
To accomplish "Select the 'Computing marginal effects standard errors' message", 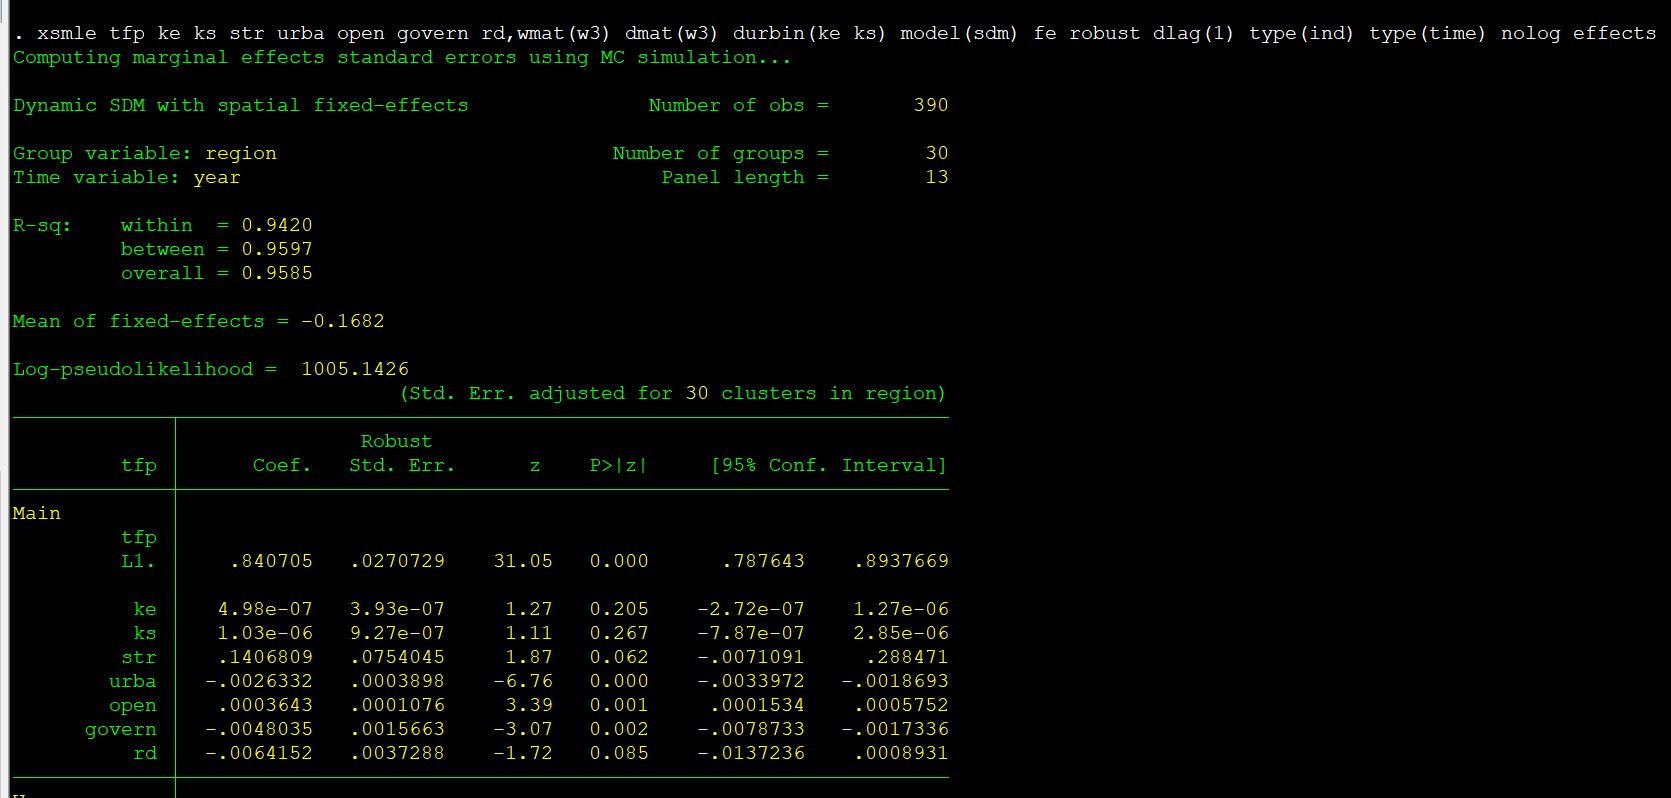I will coord(402,57).
